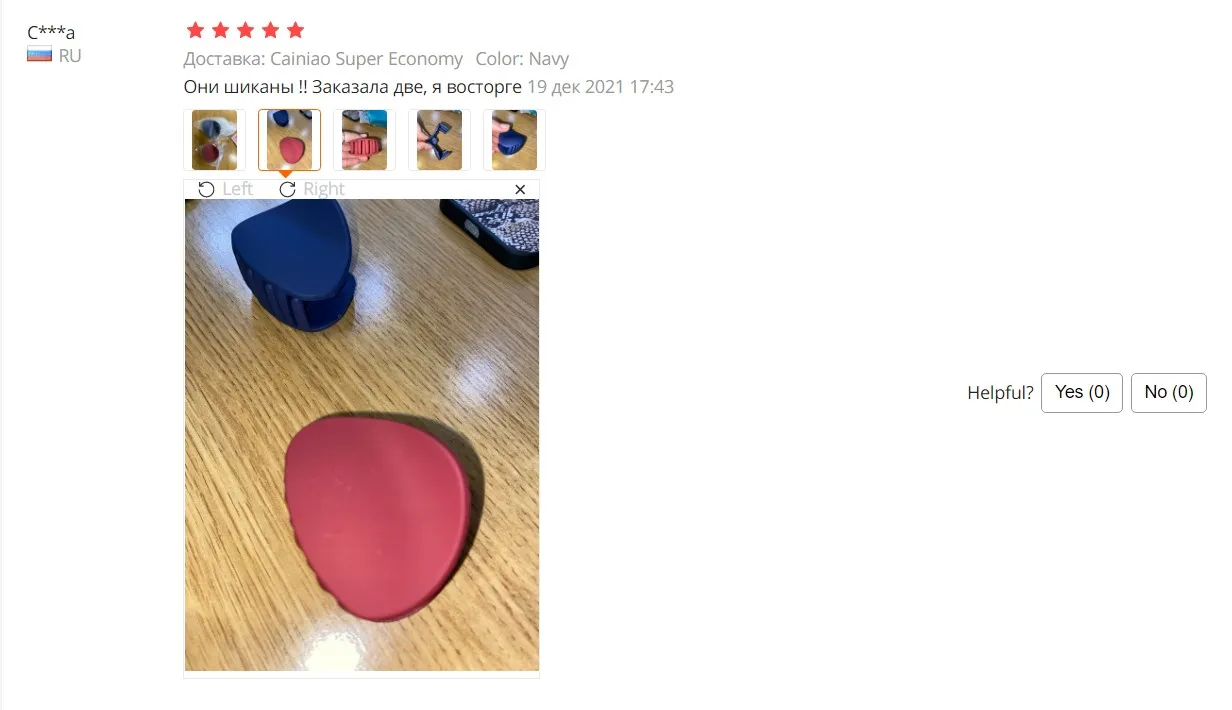Close the enlarged review photo viewer
Image resolution: width=1232 pixels, height=710 pixels.
[x=520, y=189]
